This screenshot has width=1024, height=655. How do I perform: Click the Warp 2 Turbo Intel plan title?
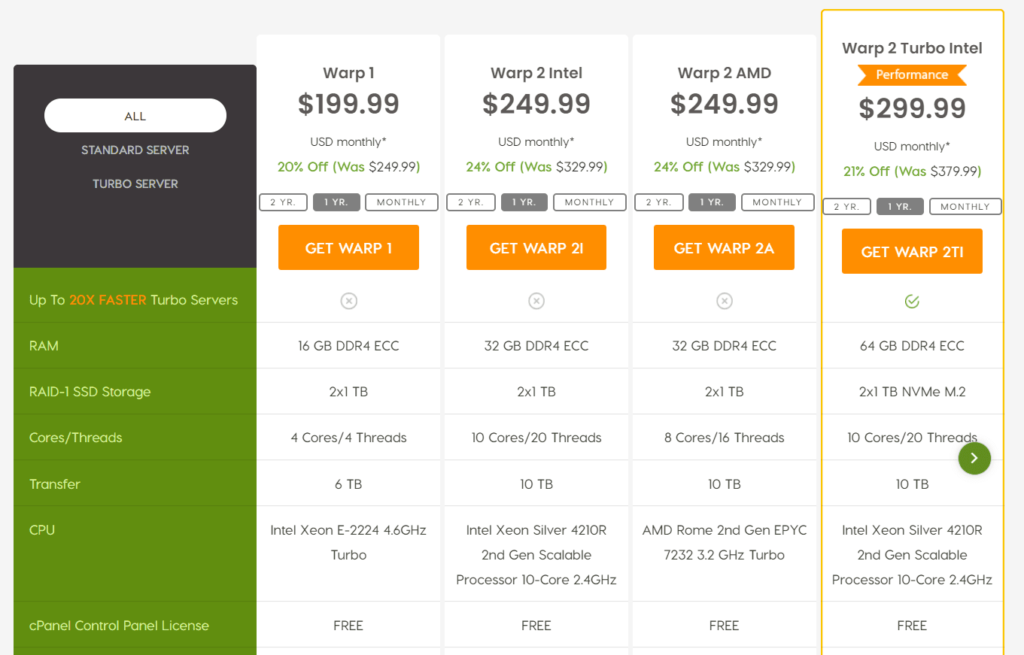912,48
